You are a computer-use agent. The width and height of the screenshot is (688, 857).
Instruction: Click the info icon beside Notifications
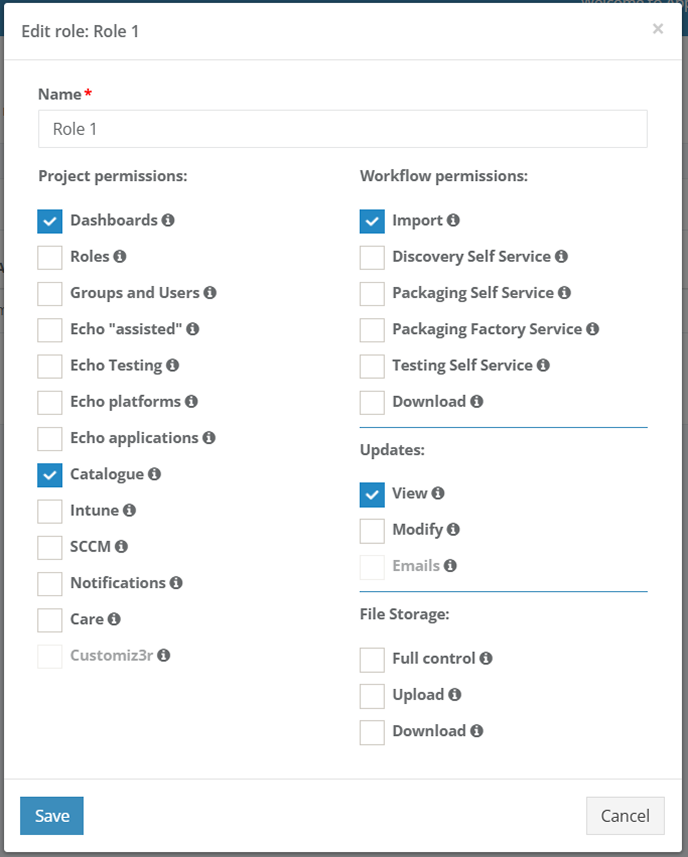176,583
